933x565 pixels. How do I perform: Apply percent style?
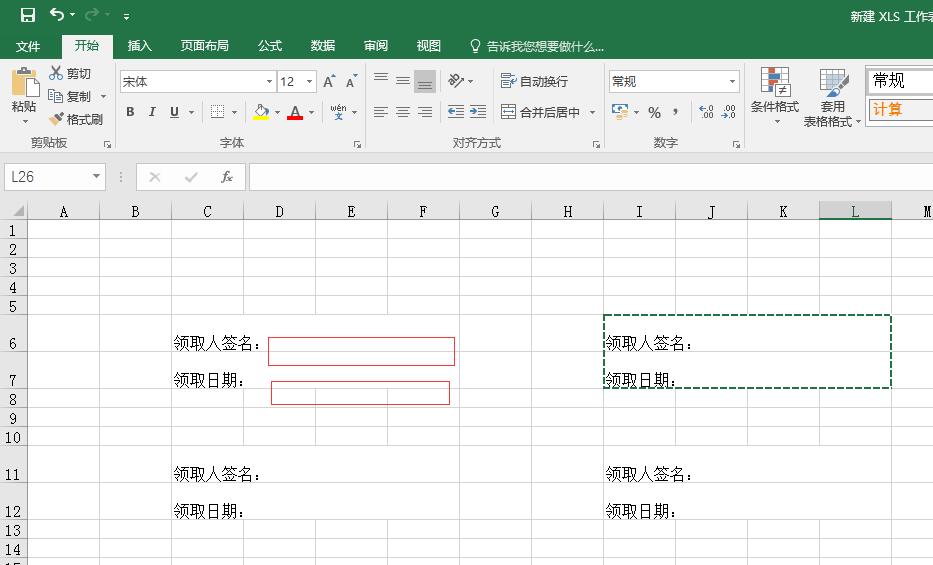[655, 112]
